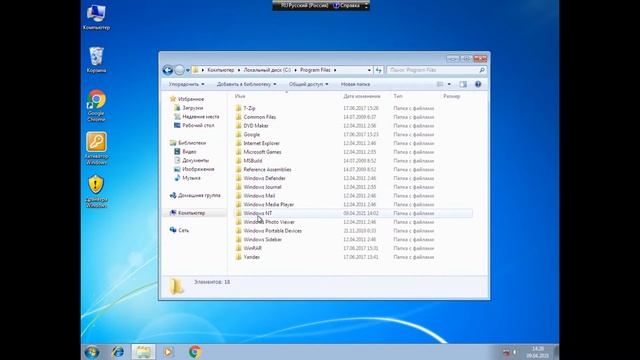The image size is (640, 360).
Task: Sort by the Имя column header
Action: pyautogui.click(x=240, y=96)
